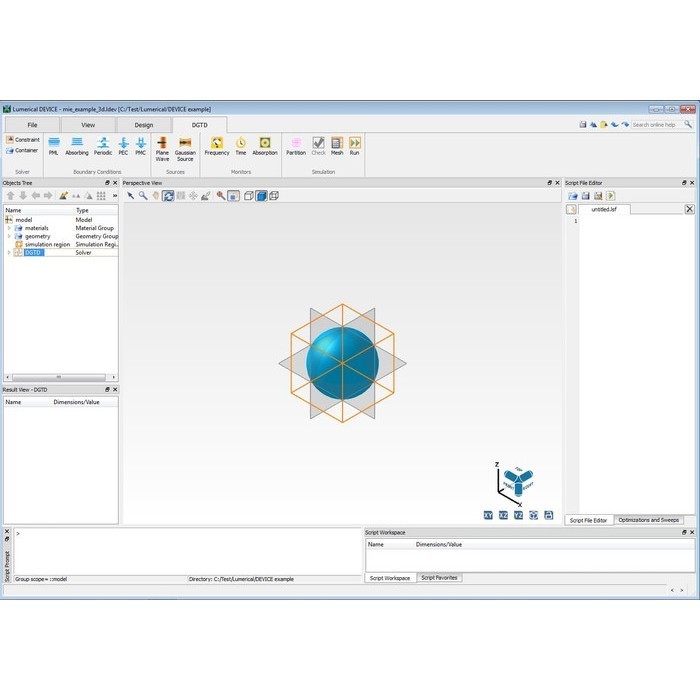
Task: Insert a Plane Wave source
Action: (162, 149)
